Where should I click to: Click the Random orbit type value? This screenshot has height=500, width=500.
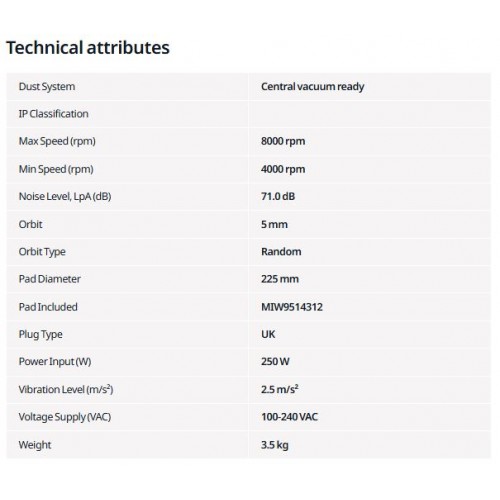(281, 252)
